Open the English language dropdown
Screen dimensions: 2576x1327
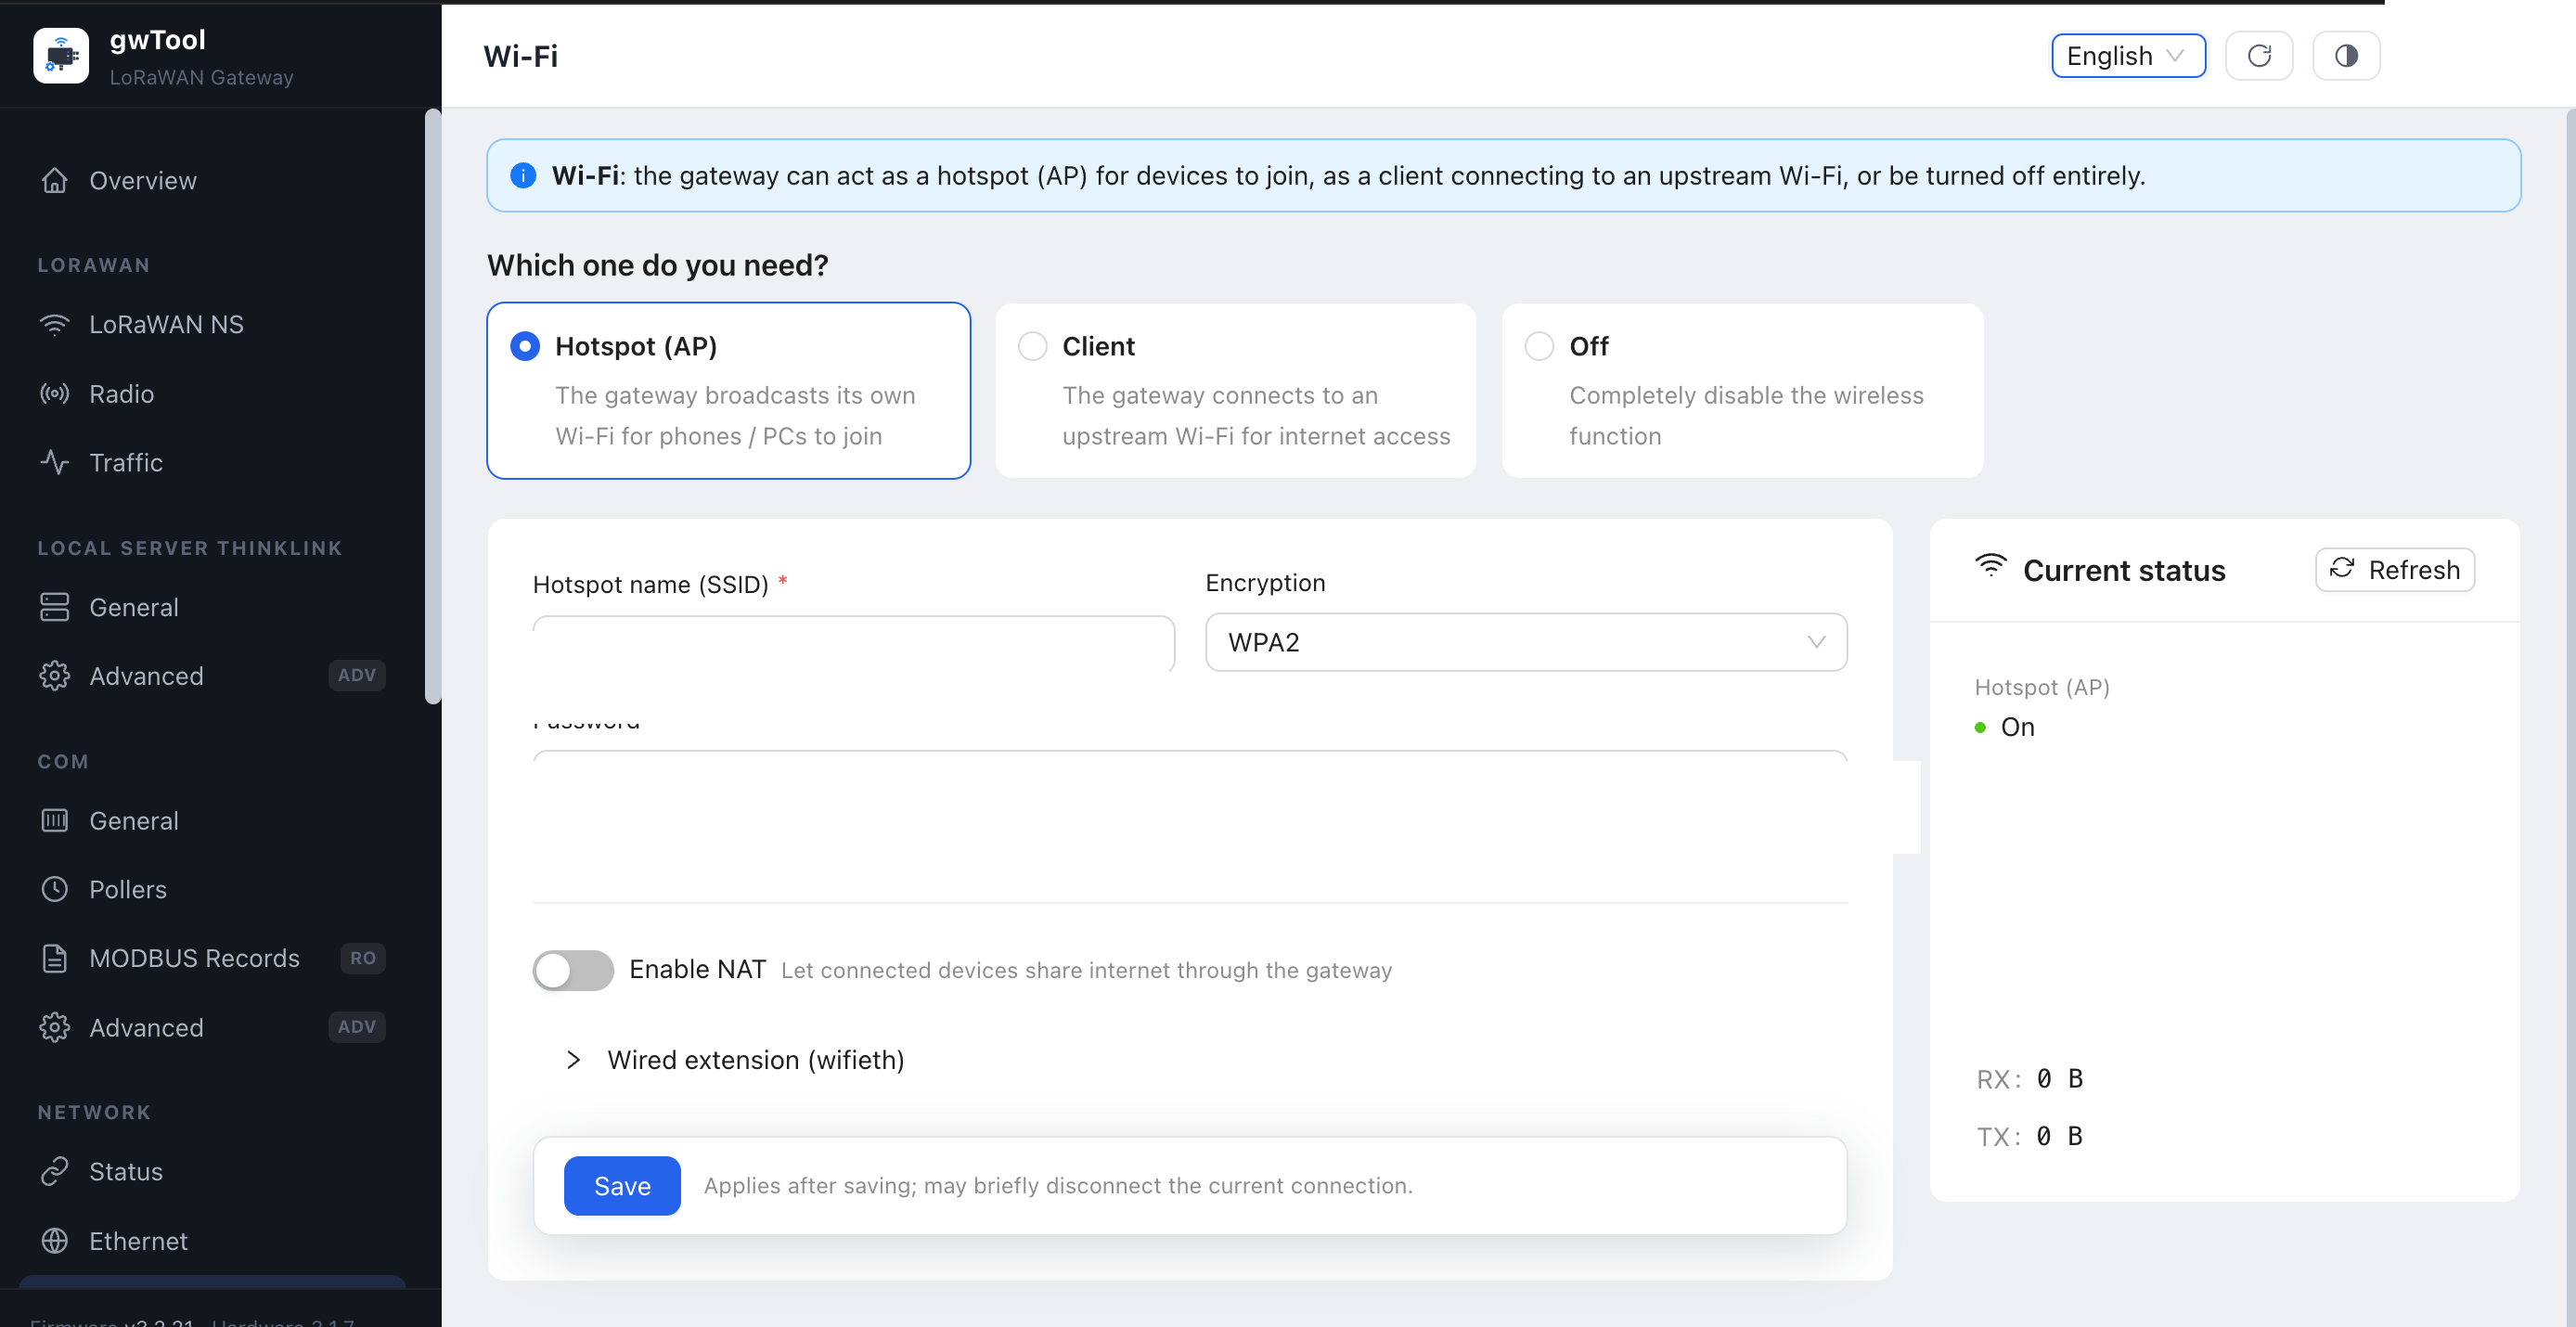2128,56
